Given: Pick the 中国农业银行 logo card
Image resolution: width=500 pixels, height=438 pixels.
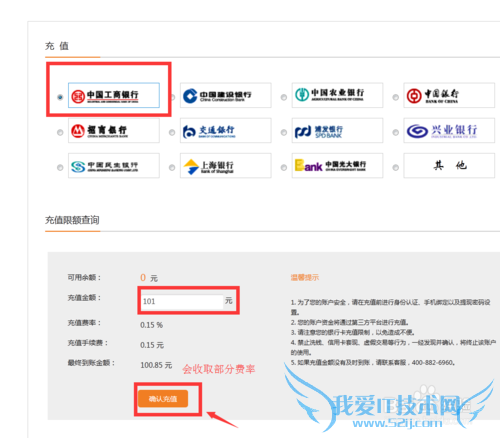Looking at the screenshot, I should [337, 95].
